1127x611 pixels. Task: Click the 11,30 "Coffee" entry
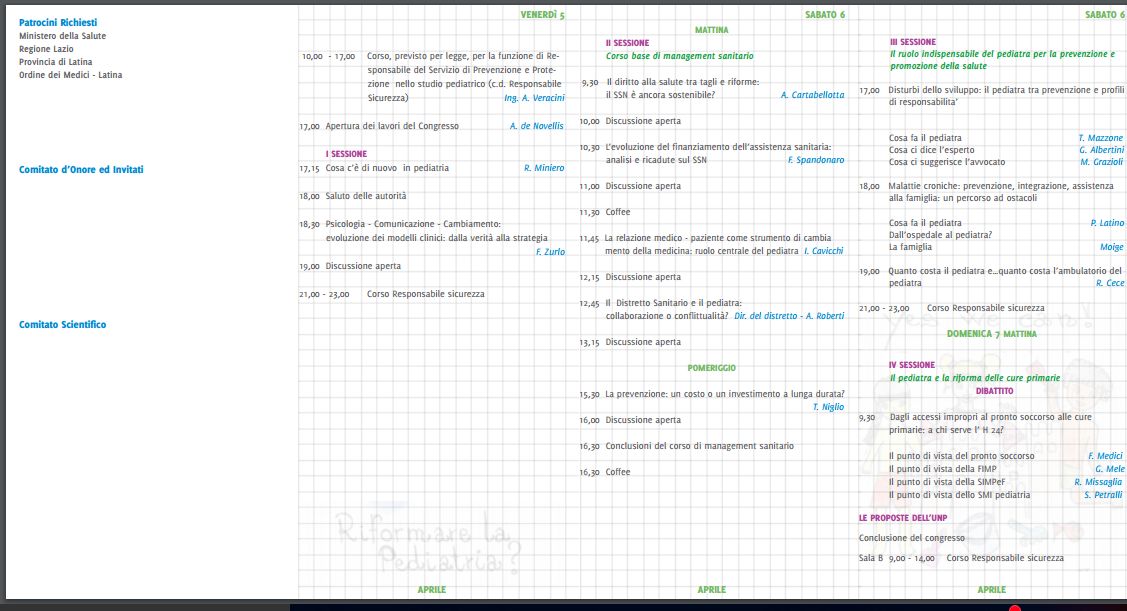pos(617,212)
